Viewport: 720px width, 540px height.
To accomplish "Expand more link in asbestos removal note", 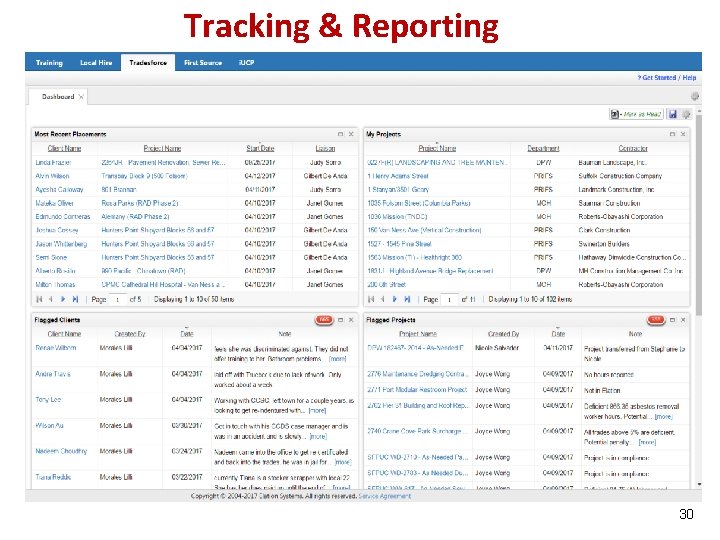I will (664, 416).
